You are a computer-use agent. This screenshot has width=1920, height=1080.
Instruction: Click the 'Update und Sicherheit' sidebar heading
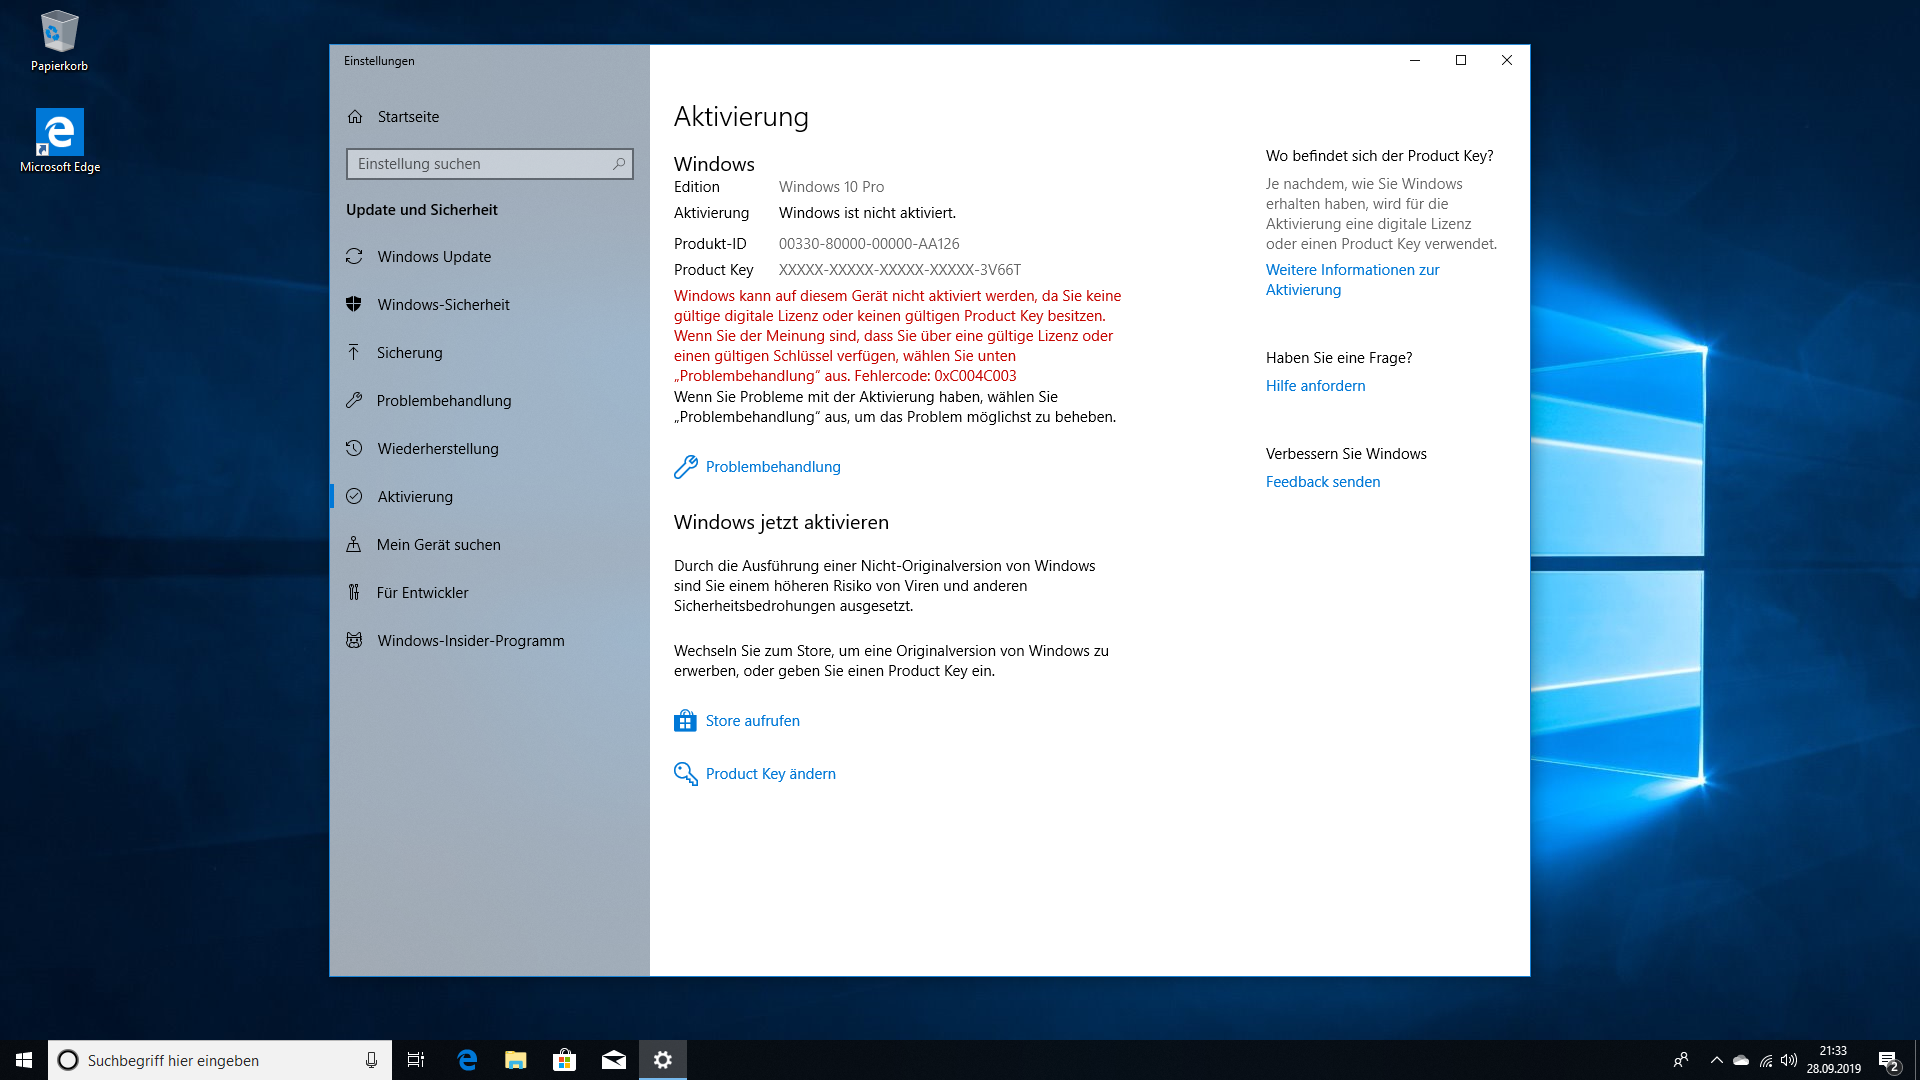421,210
